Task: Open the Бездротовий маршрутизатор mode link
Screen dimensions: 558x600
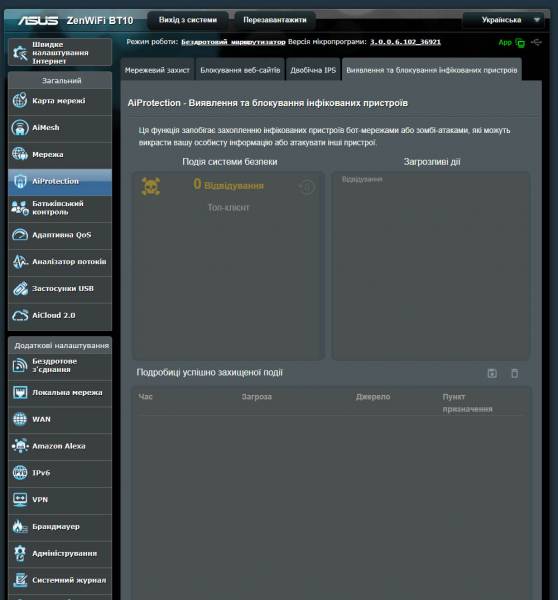Action: 233,42
